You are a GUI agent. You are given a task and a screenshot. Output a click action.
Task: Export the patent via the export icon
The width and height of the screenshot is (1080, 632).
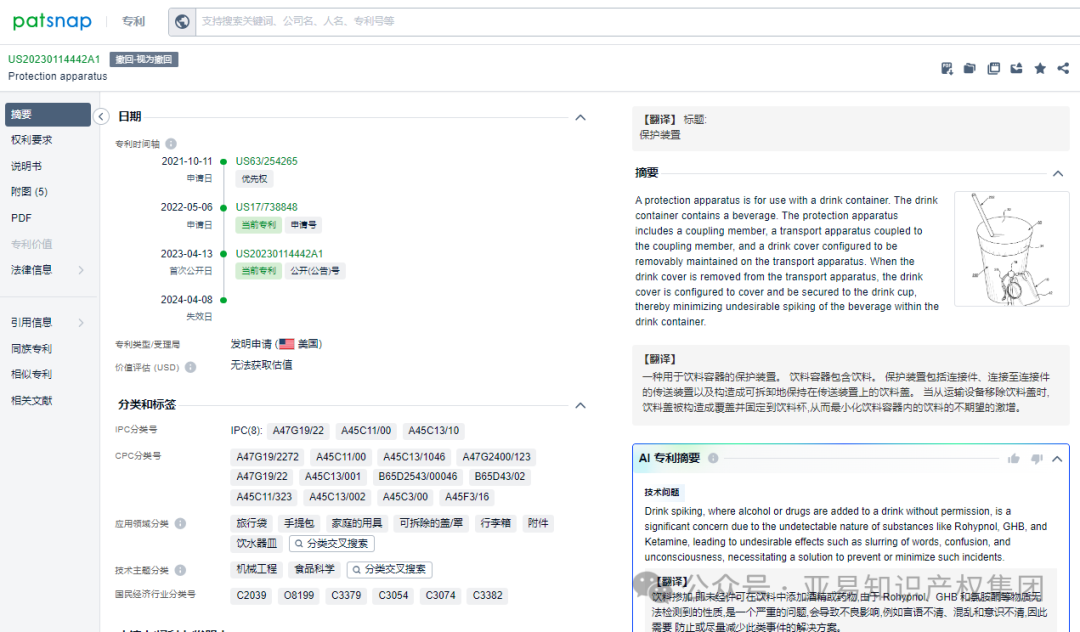coord(1016,68)
